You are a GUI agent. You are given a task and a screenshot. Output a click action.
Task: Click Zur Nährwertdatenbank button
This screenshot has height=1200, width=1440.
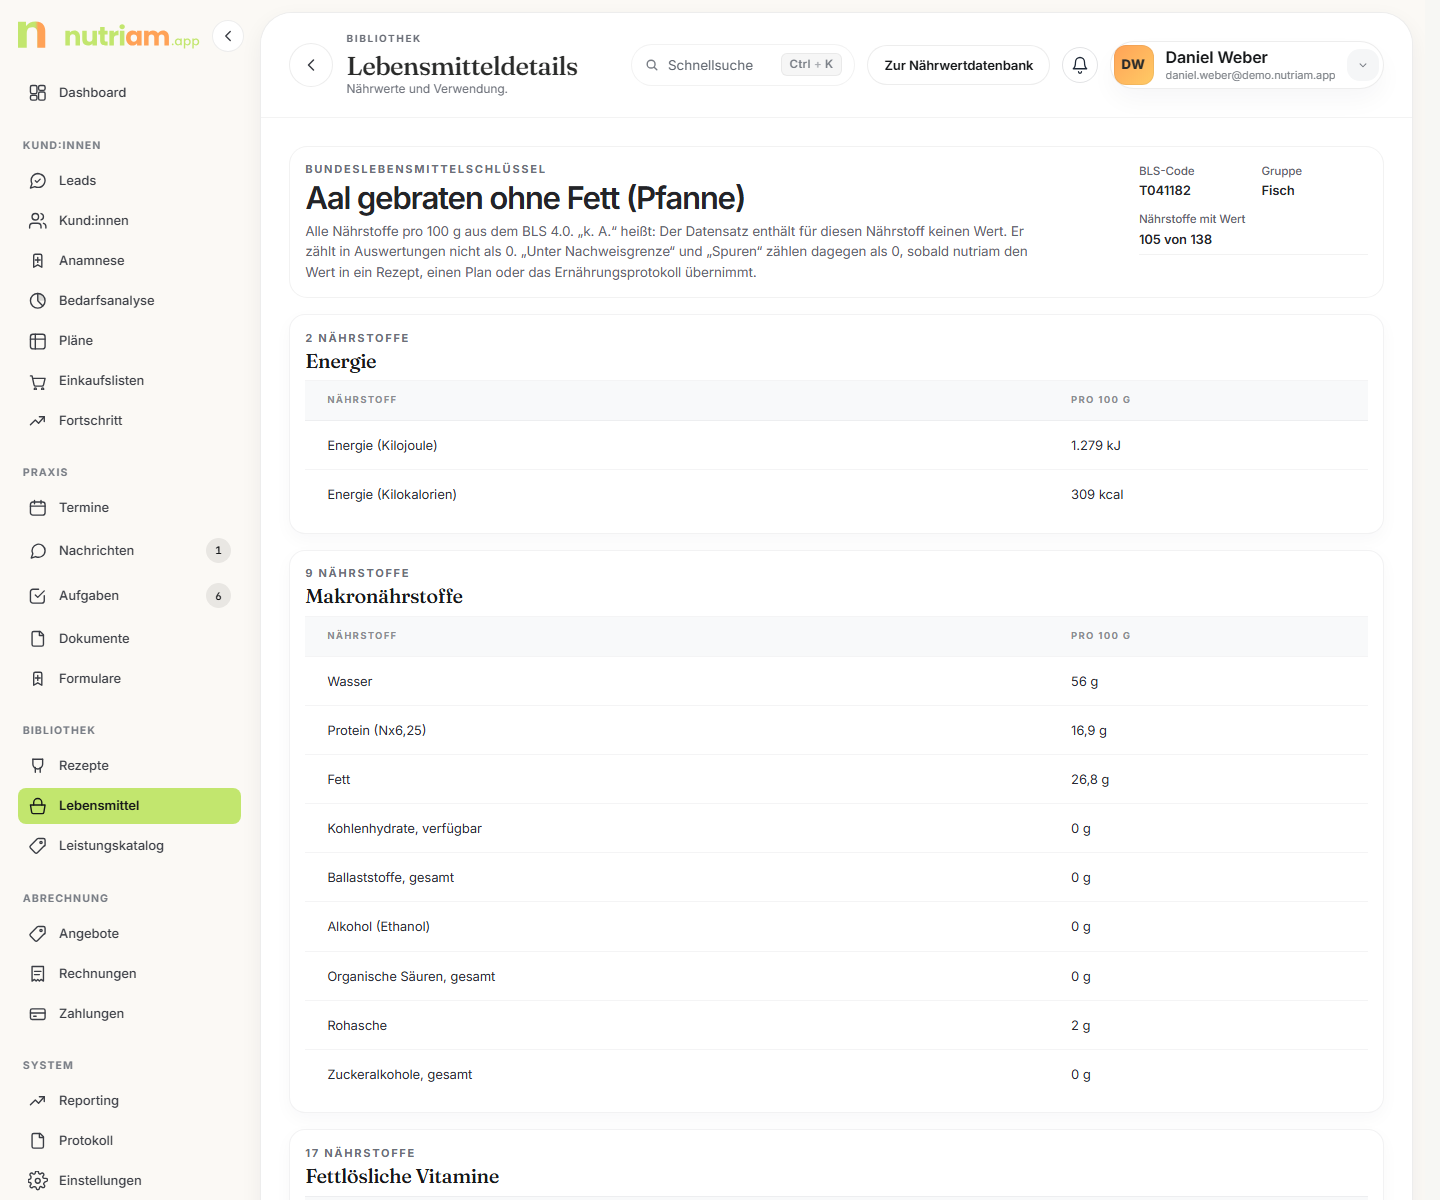(x=958, y=65)
